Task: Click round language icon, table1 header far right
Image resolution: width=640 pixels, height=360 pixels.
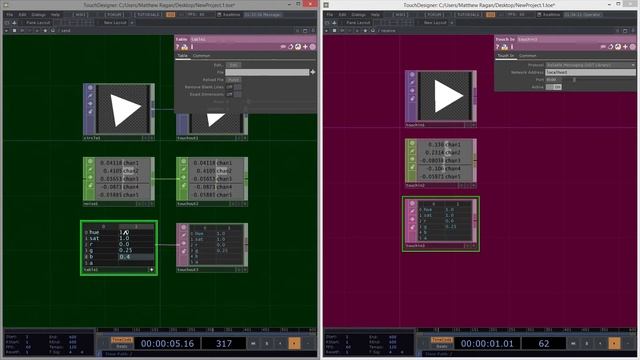Action: coord(313,47)
